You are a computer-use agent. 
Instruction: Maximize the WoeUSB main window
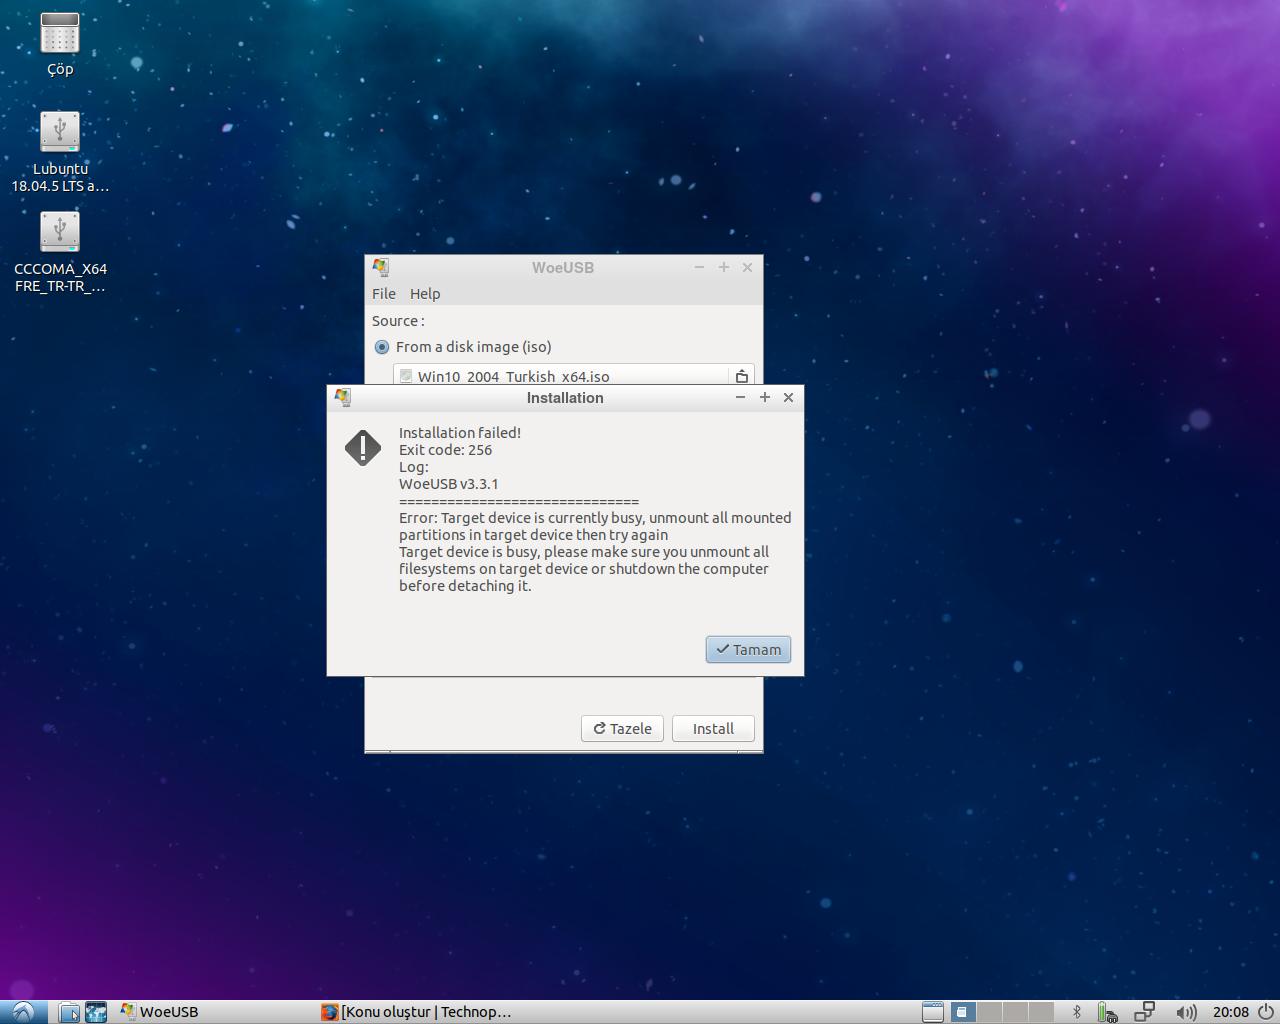coord(724,267)
